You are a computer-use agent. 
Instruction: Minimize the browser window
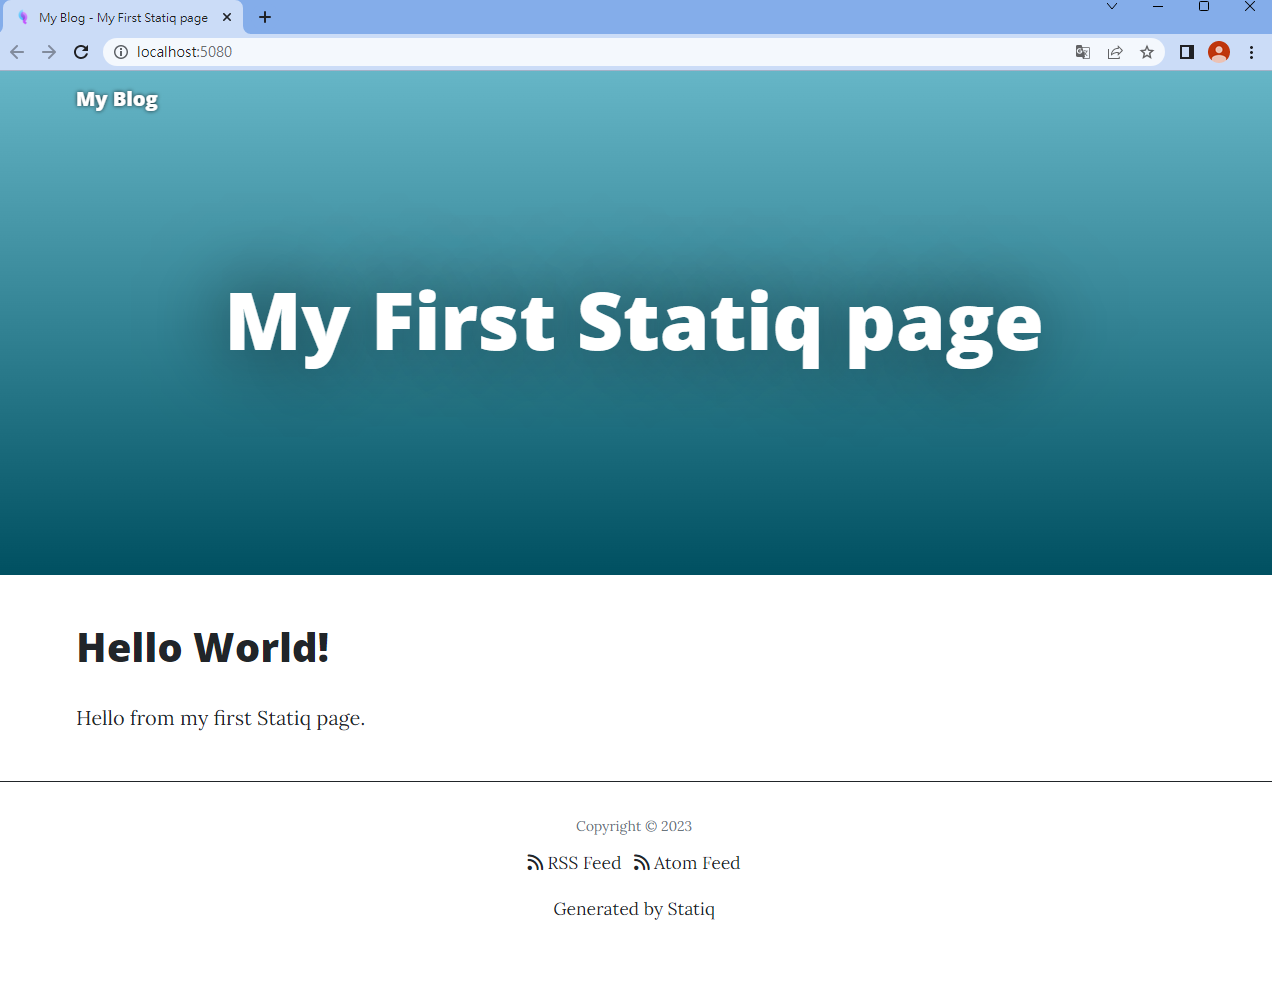(x=1158, y=7)
